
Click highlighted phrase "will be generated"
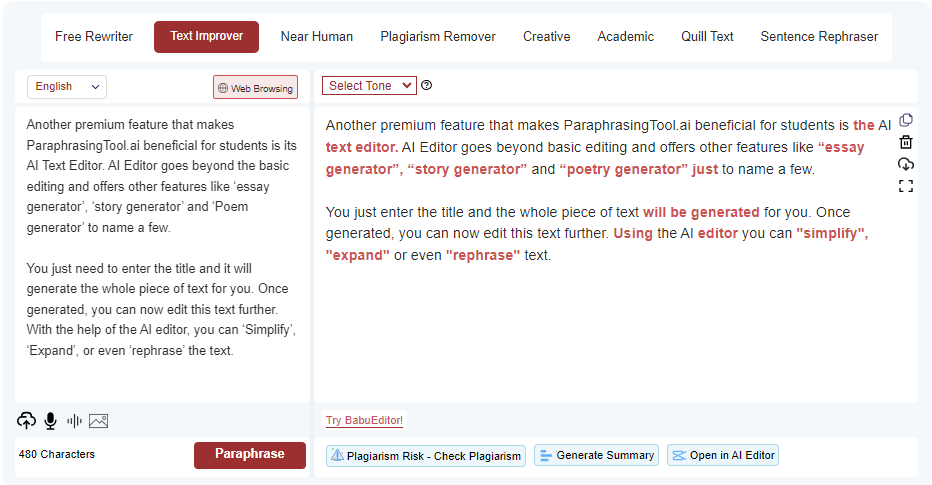tap(701, 212)
